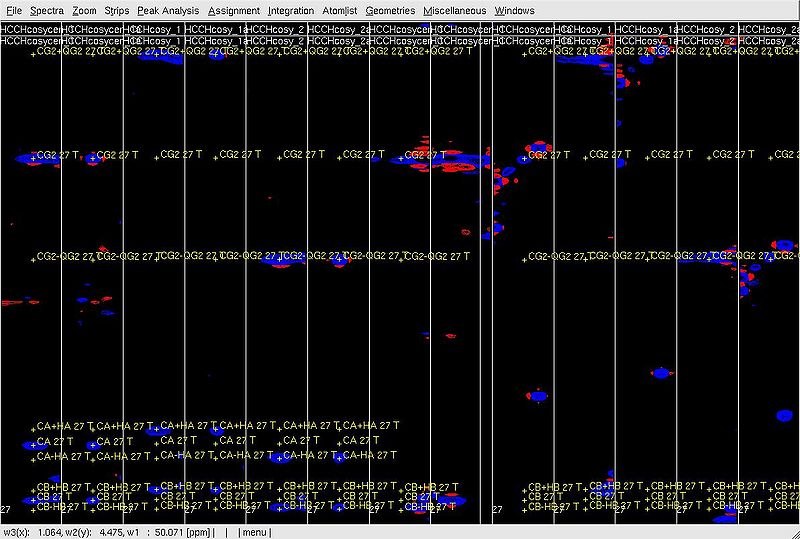
Task: Select the leftmost CA 27 T peak label
Action: (55, 441)
